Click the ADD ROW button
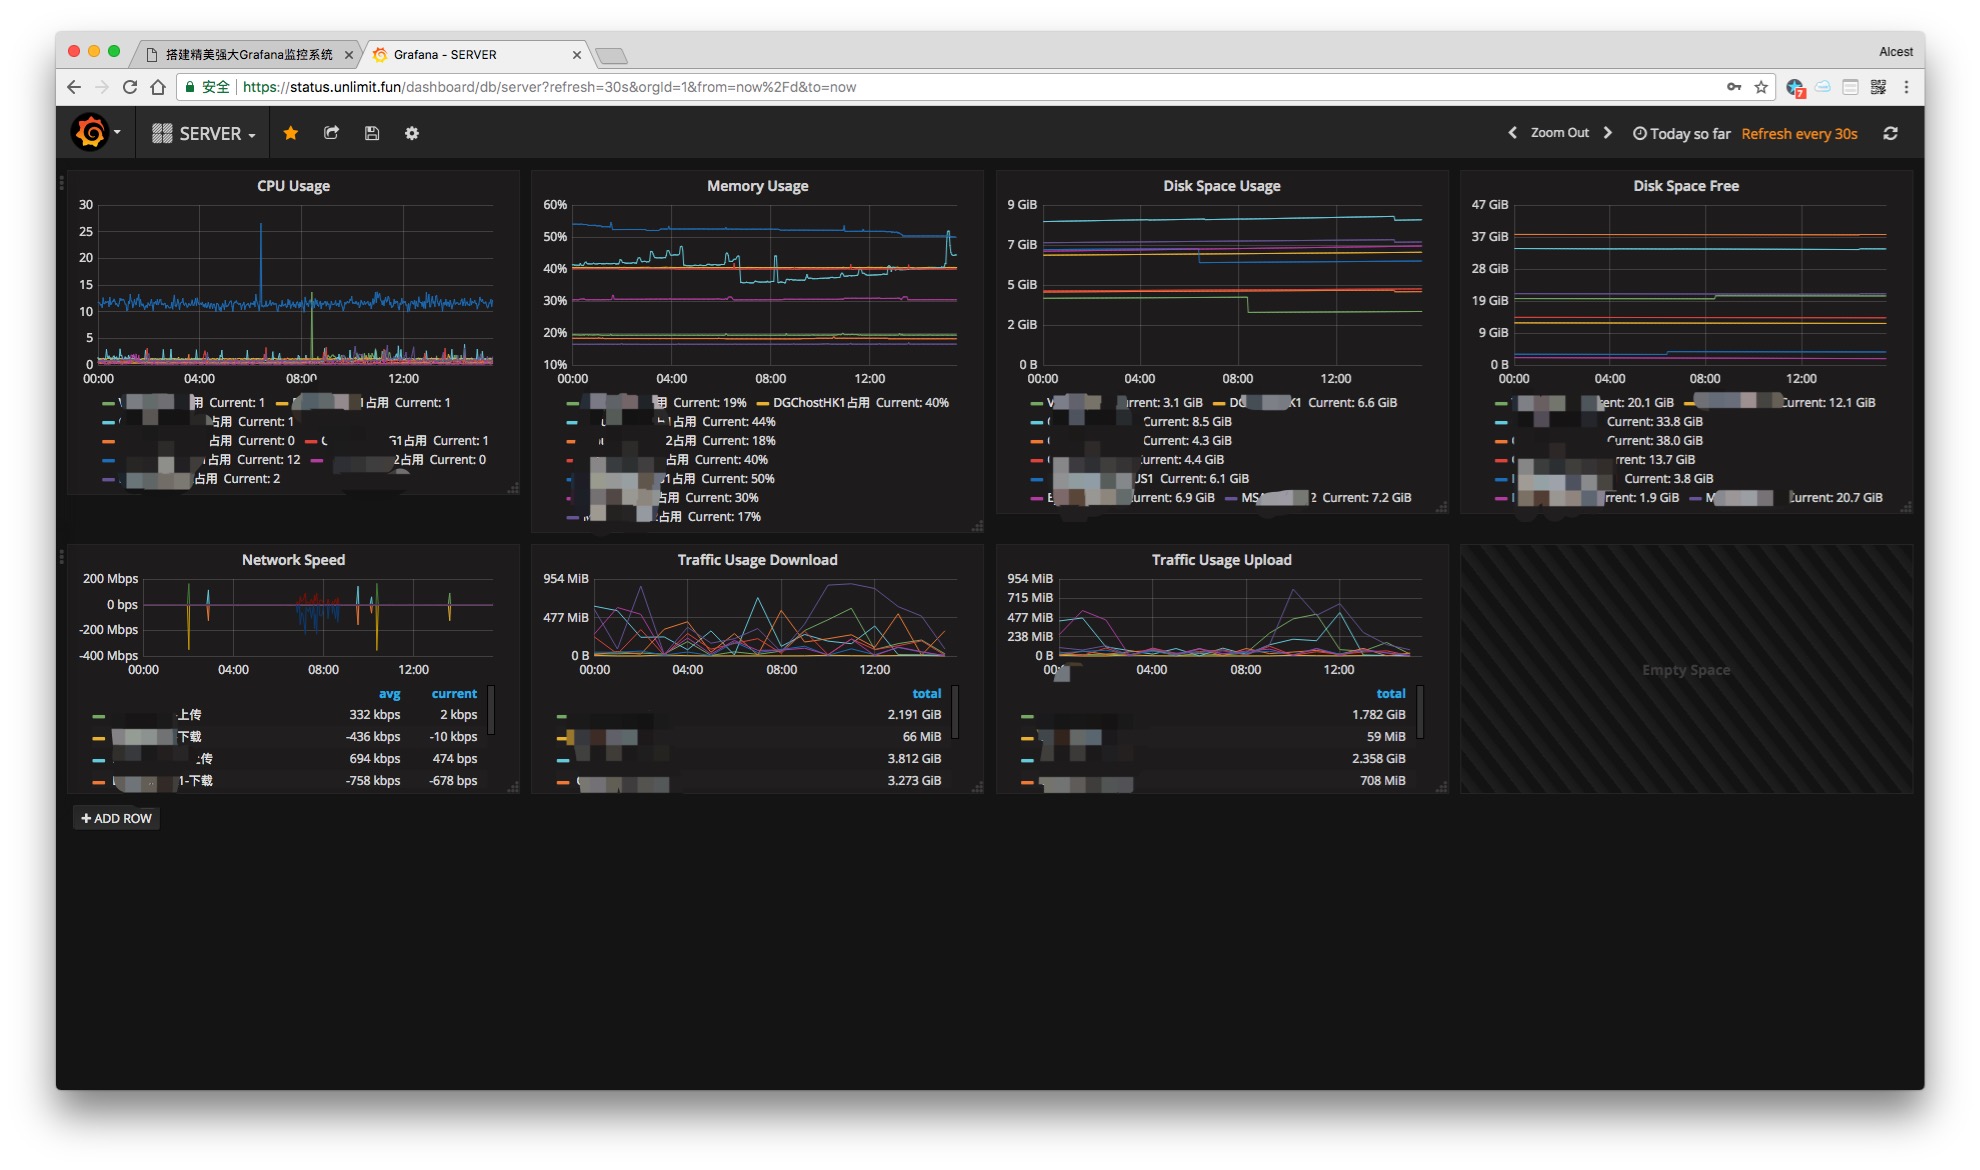This screenshot has width=1980, height=1170. coord(117,818)
